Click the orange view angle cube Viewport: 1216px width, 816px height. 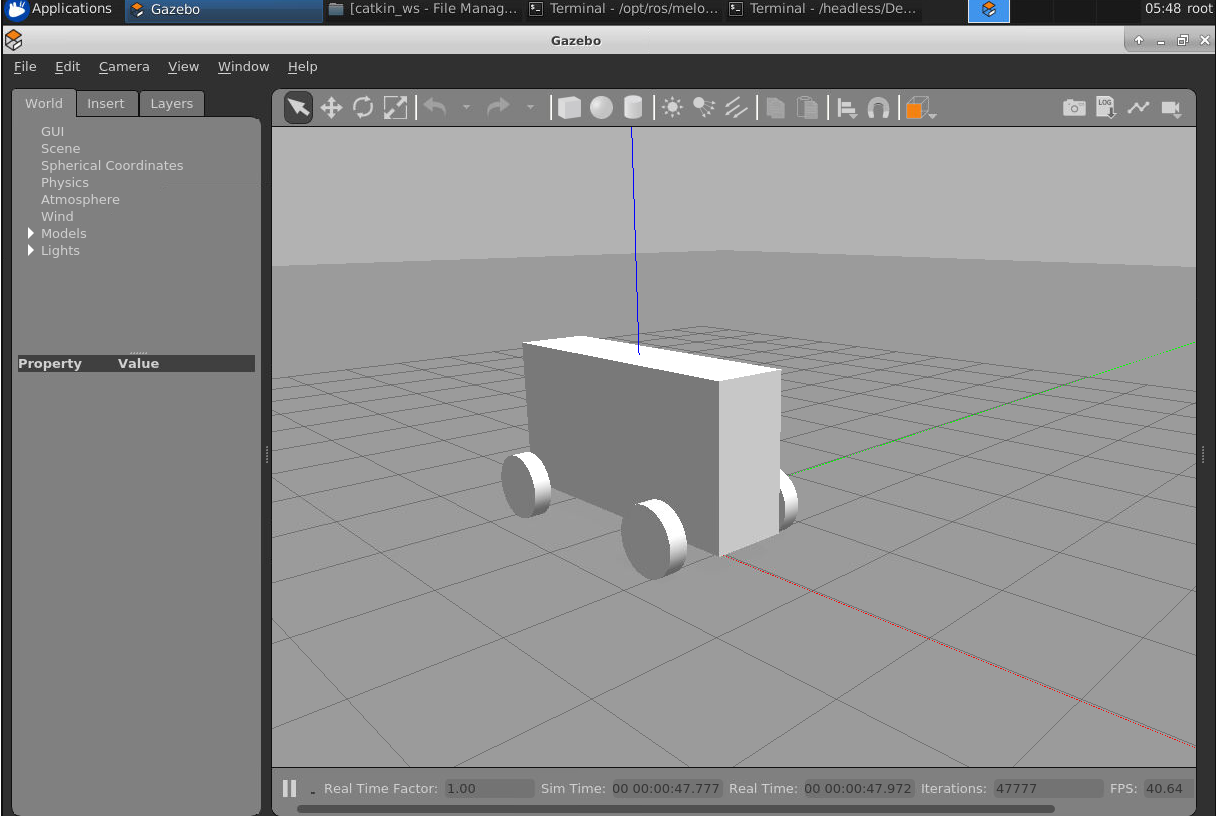[x=917, y=108]
